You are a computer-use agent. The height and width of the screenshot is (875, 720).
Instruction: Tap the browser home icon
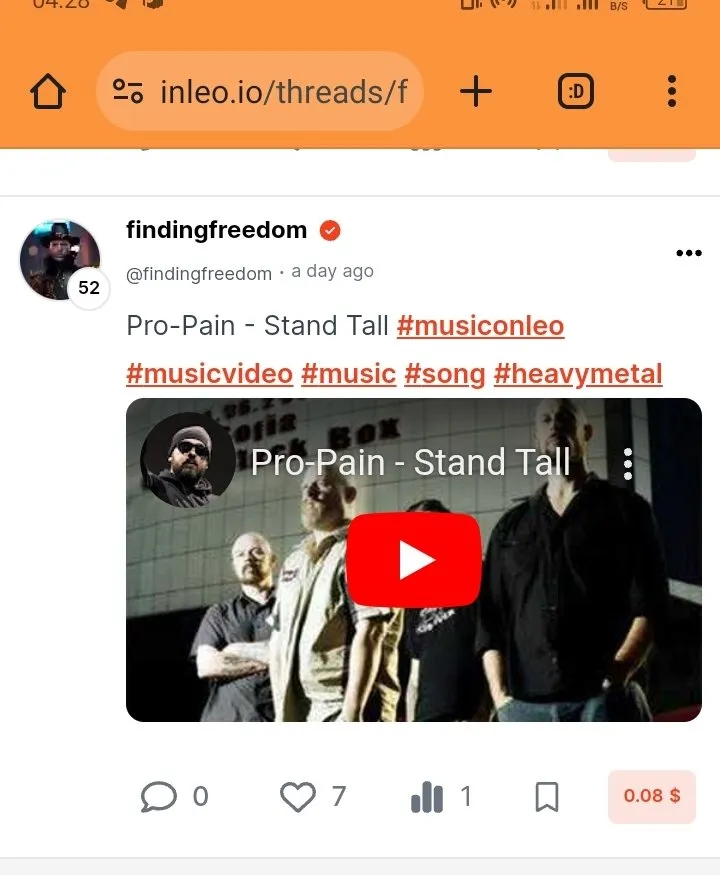click(48, 92)
